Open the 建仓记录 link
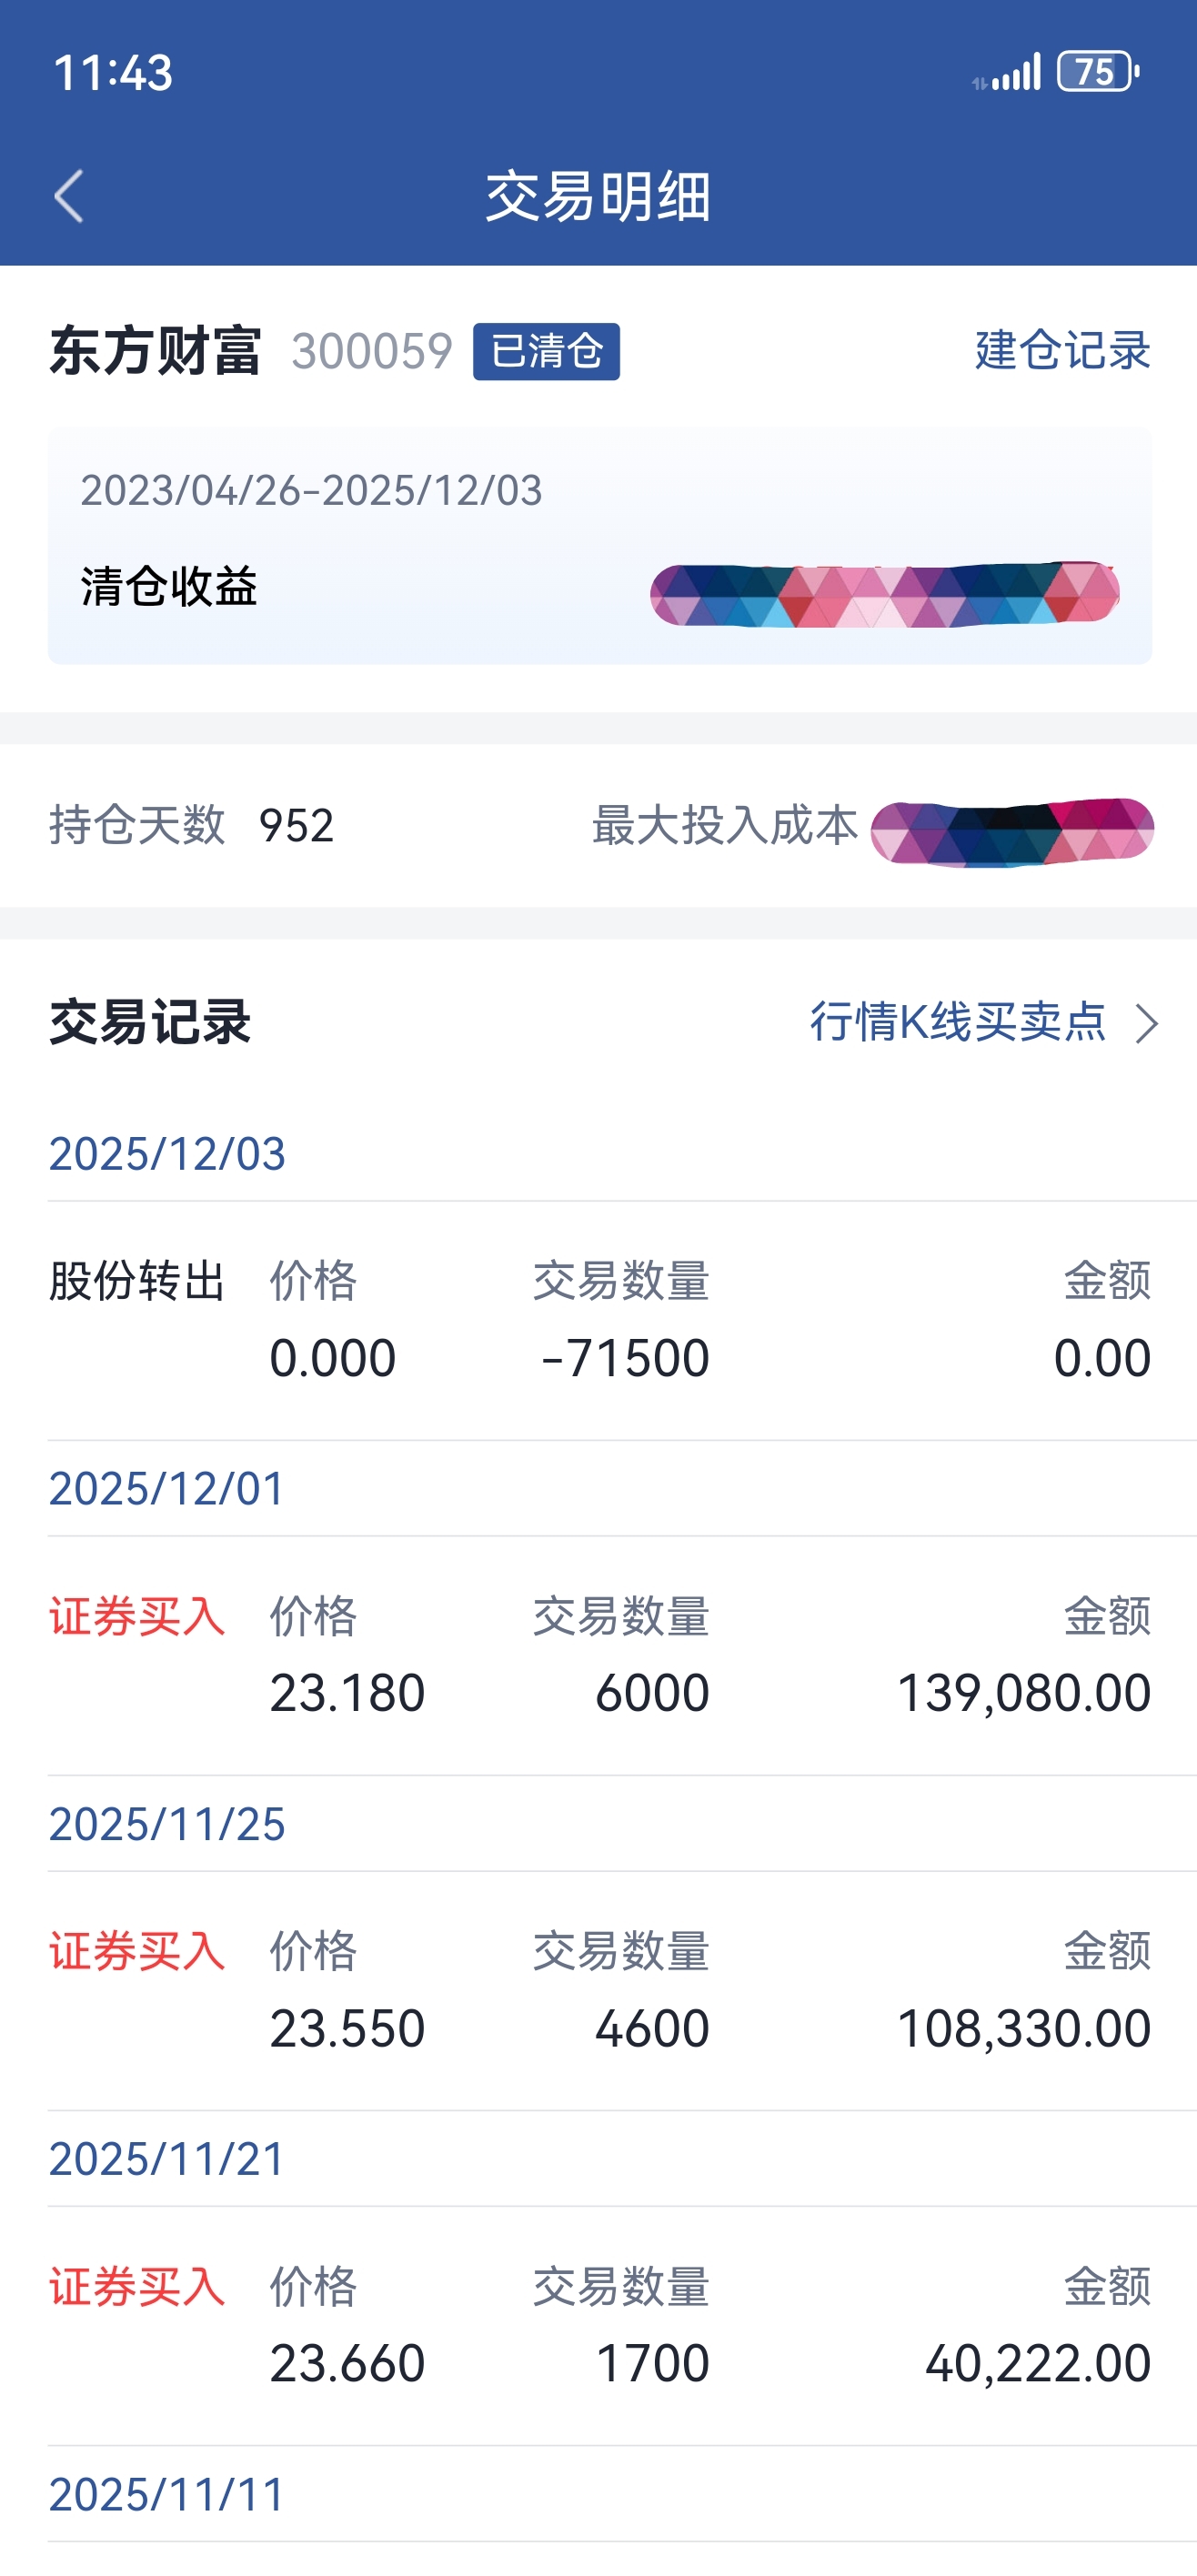 tap(1062, 350)
